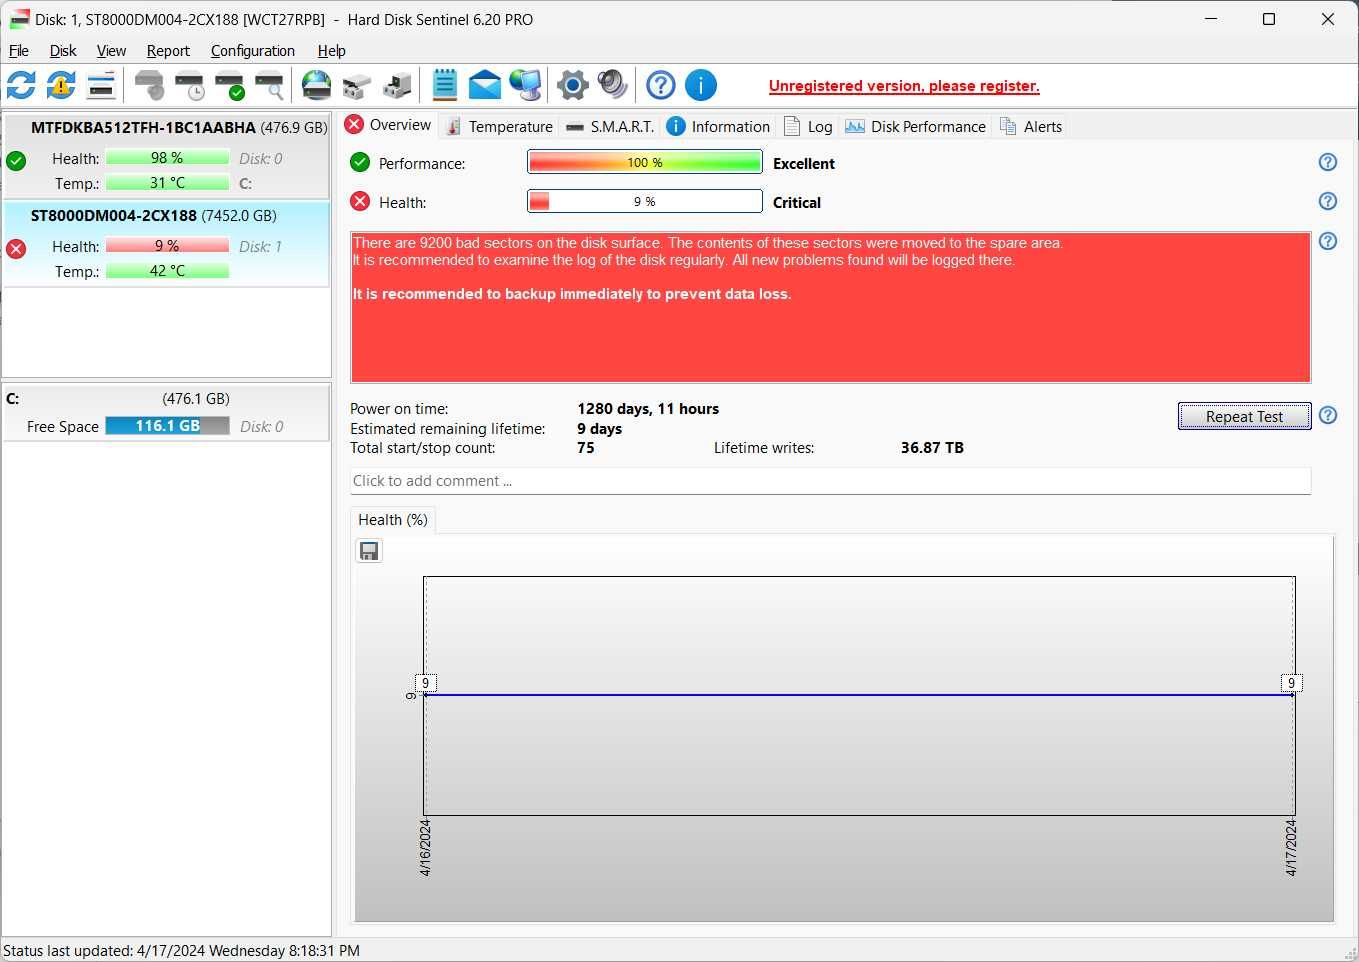Click the disk with green checkmark icon
Screen dimensions: 1359x962
(229, 85)
